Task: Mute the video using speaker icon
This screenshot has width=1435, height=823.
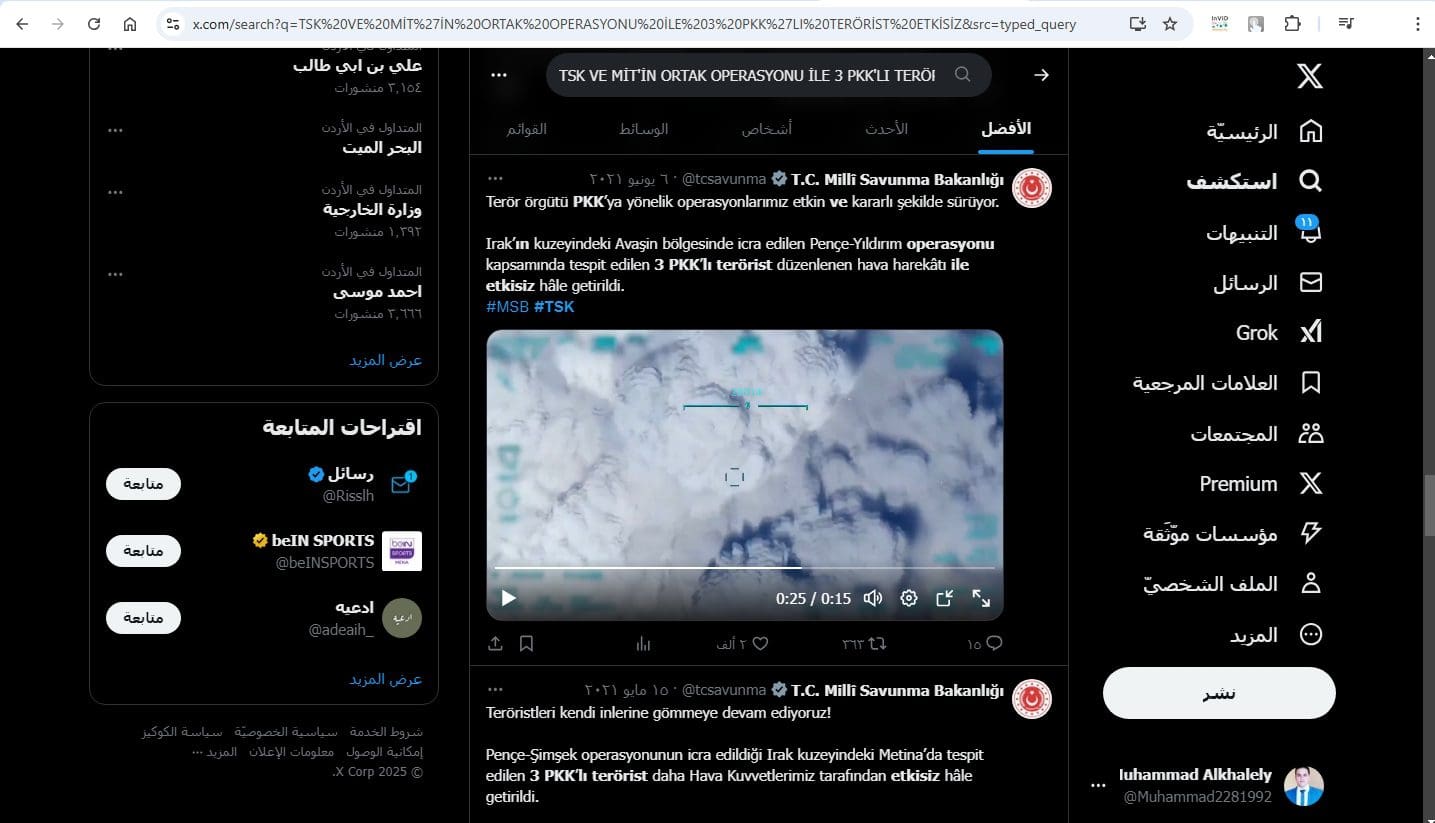Action: coord(872,598)
